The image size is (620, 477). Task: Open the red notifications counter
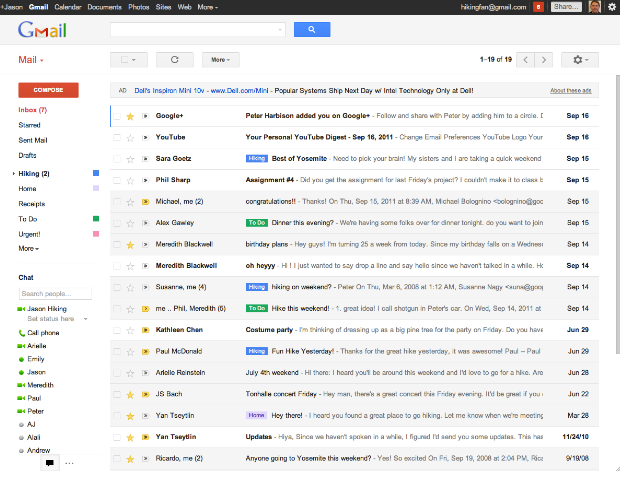538,7
